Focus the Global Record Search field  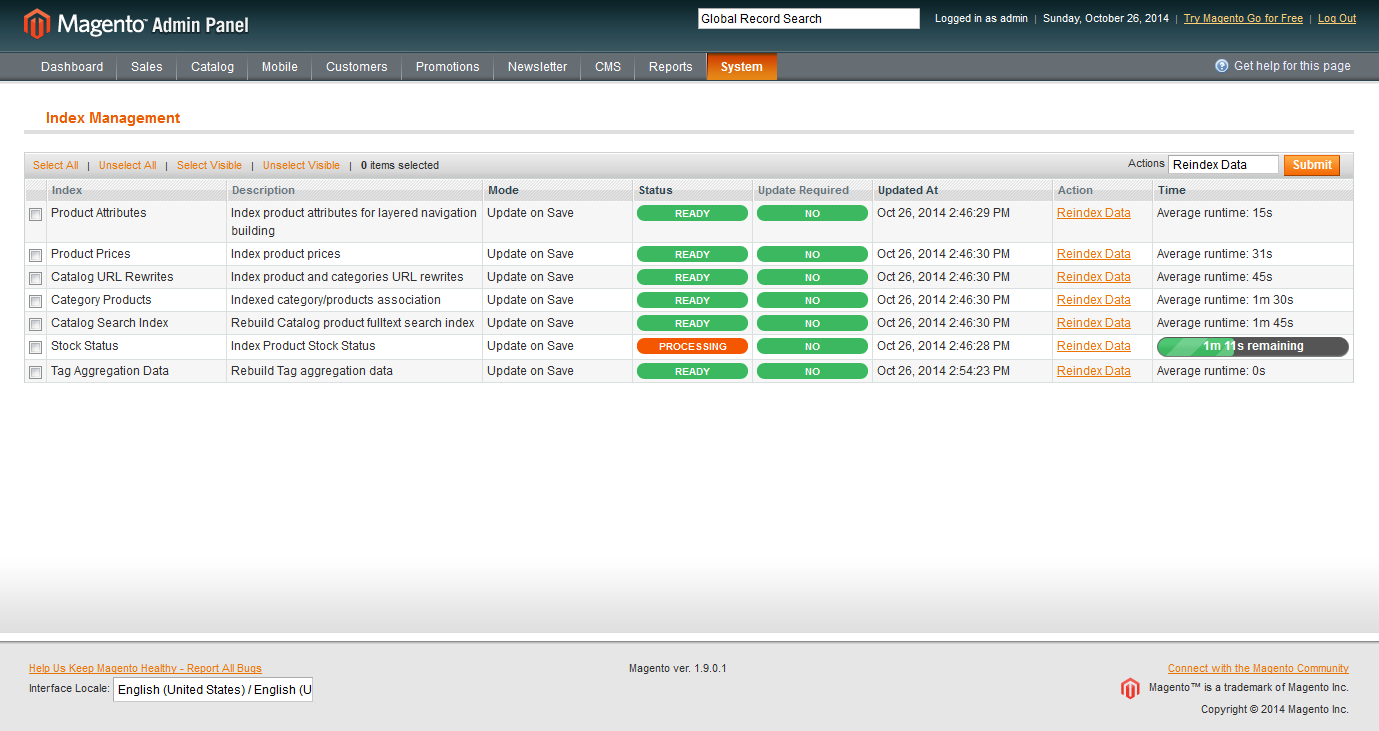(x=808, y=18)
